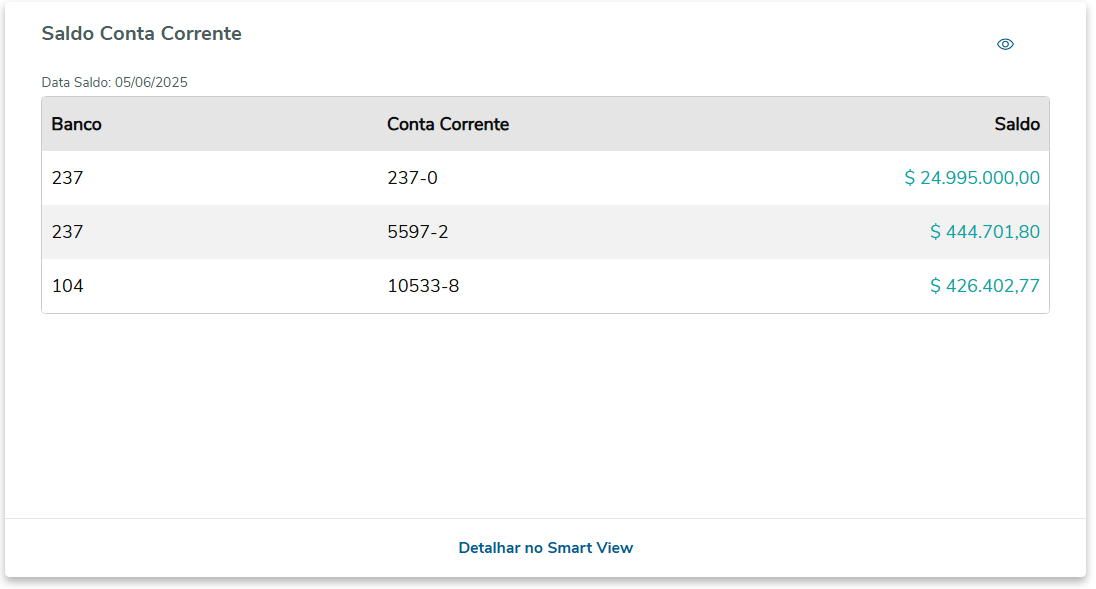
Task: Select the table row for account 5597-2
Action: click(x=650, y=233)
